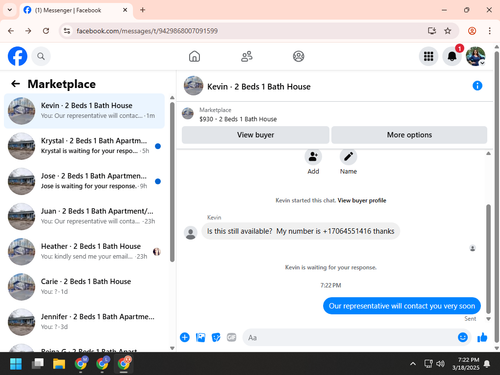The width and height of the screenshot is (500, 375).
Task: Open Task View on taskbar
Action: pyautogui.click(x=37, y=364)
